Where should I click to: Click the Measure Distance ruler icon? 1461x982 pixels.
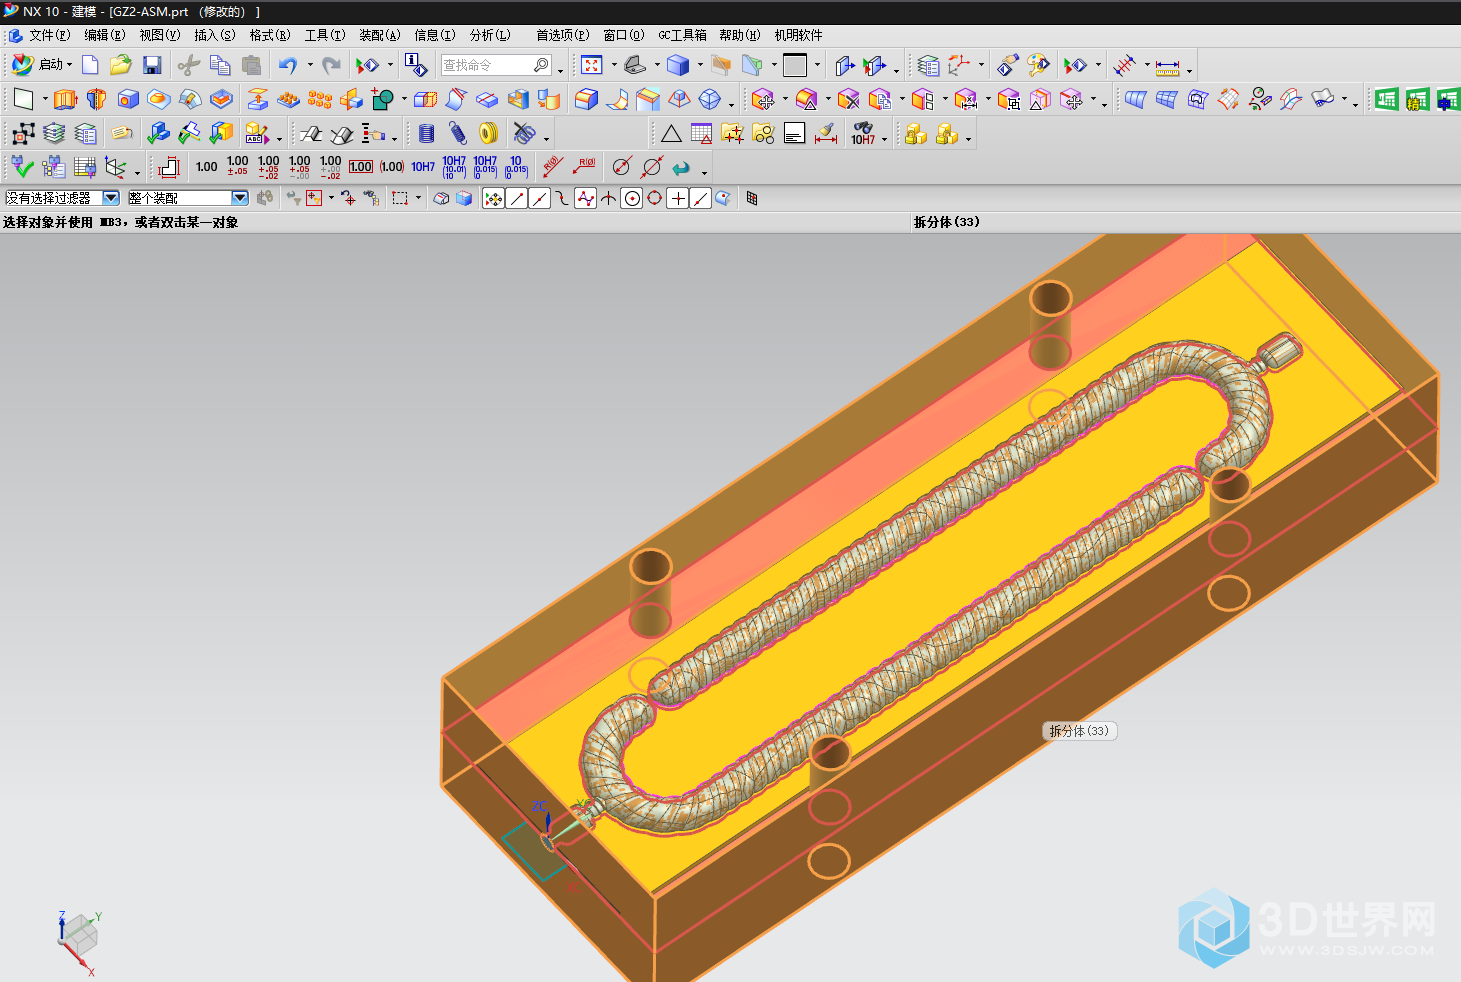pos(1167,66)
